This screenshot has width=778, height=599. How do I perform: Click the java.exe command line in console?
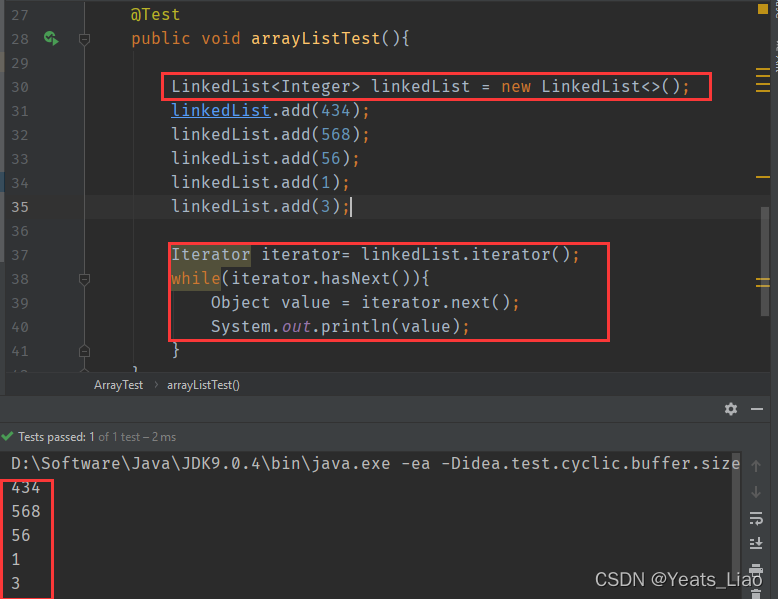(375, 463)
